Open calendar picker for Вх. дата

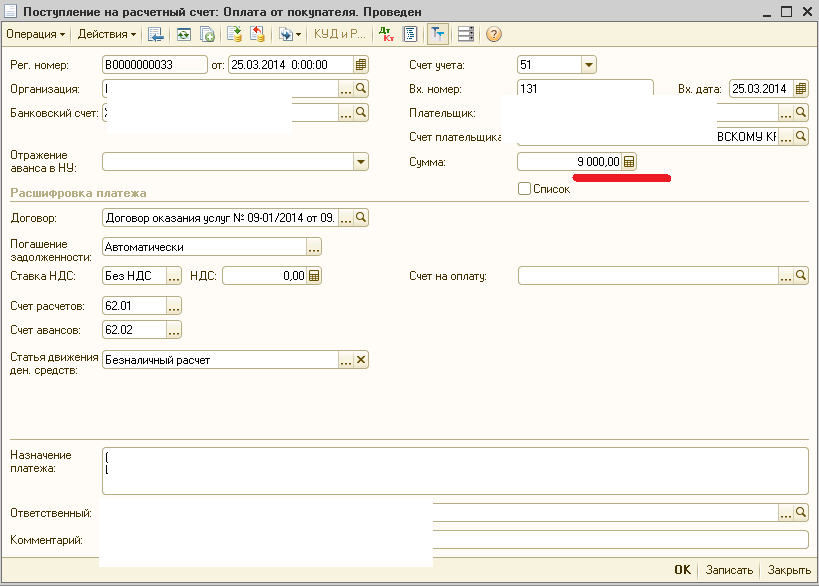800,89
